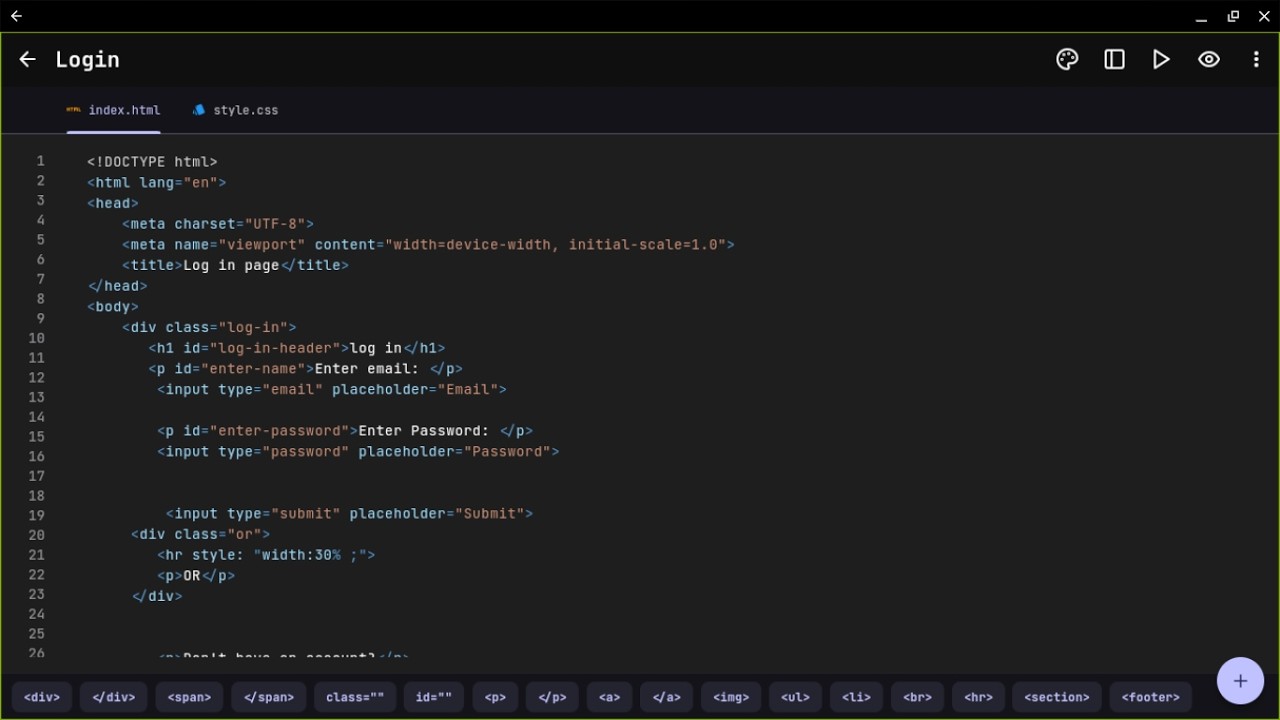Screen dimensions: 1280x720
Task: Click the meta charset="UTF-8" line
Action: coord(218,224)
